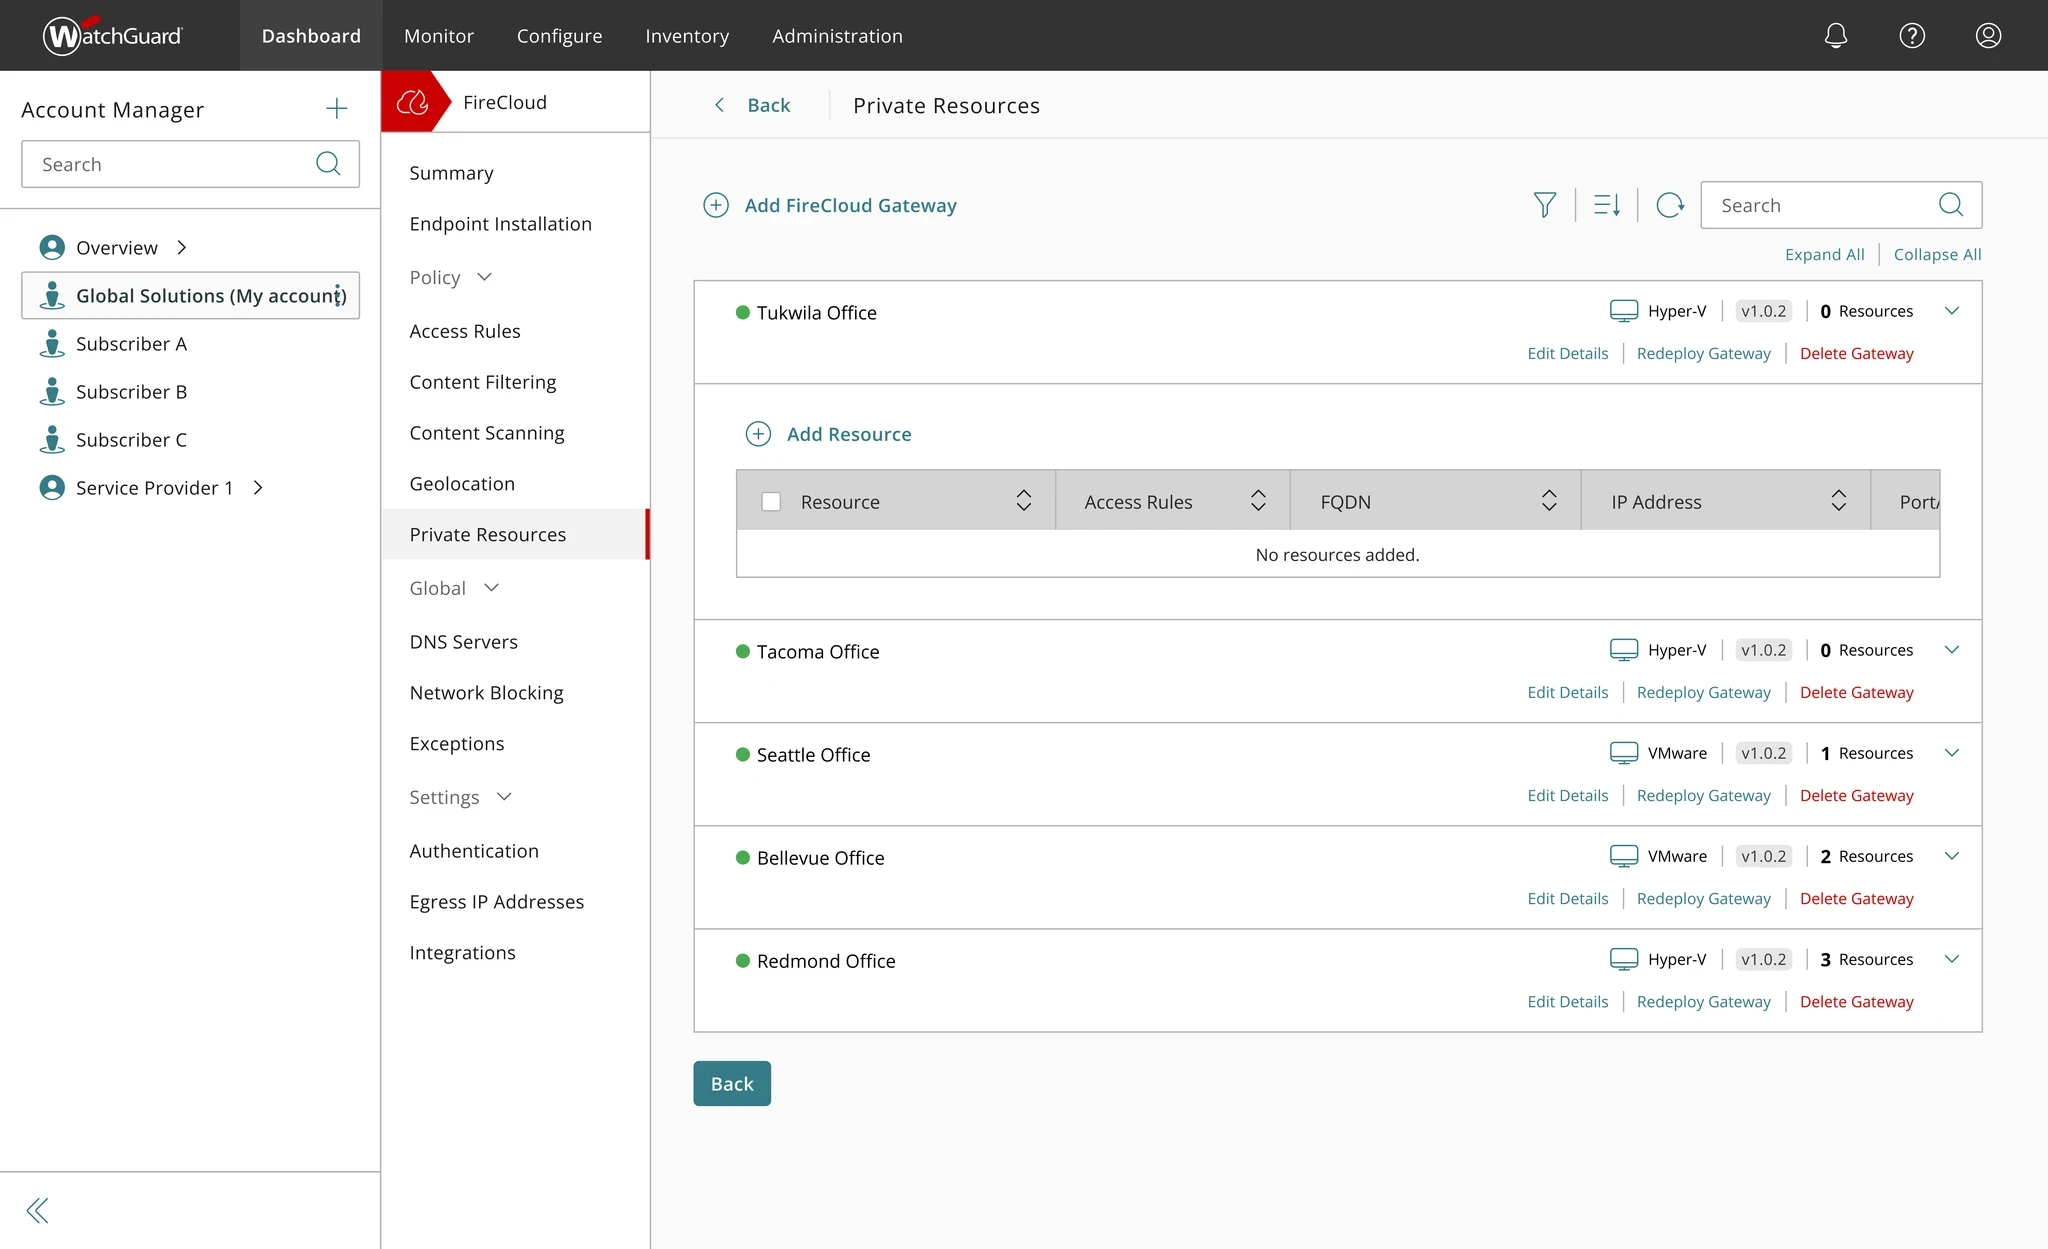Open Access Rules in sidebar

[465, 331]
